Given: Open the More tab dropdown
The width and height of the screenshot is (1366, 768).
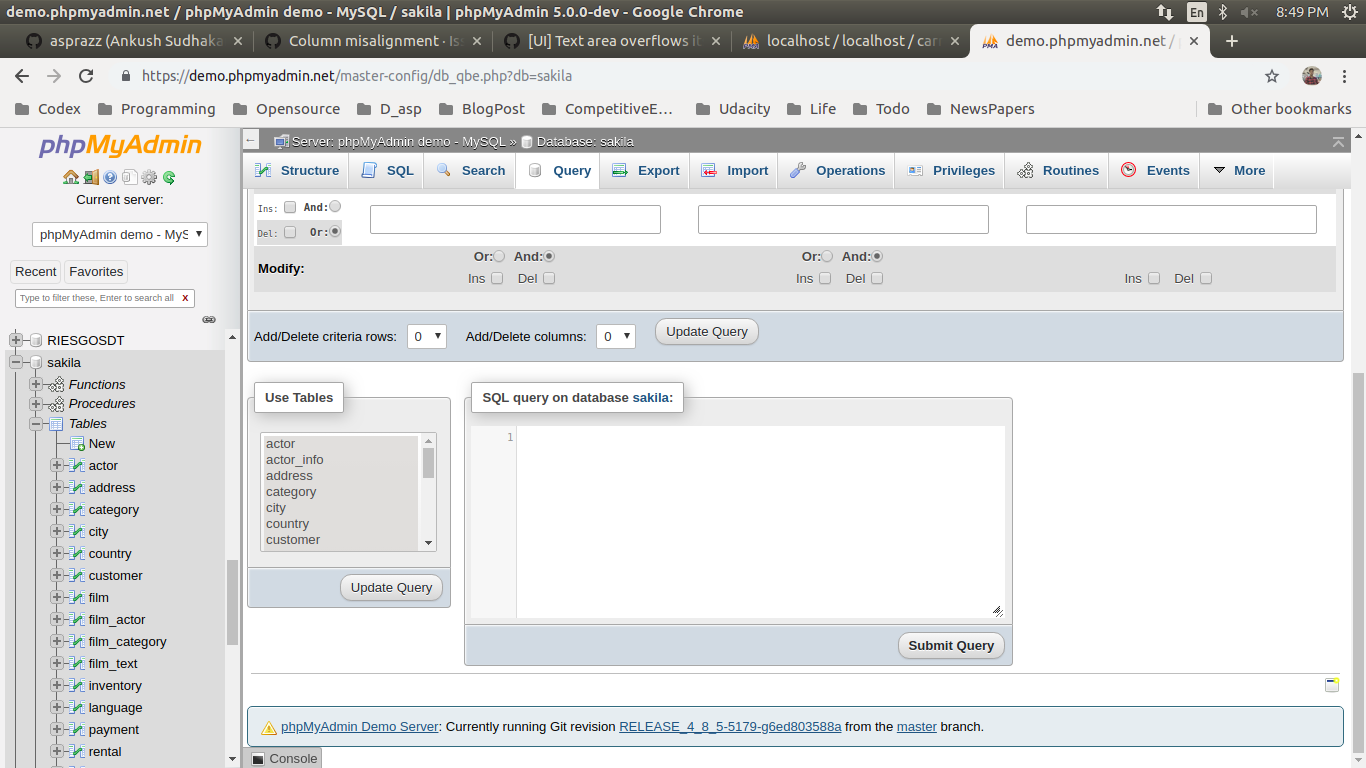Looking at the screenshot, I should [x=1240, y=171].
